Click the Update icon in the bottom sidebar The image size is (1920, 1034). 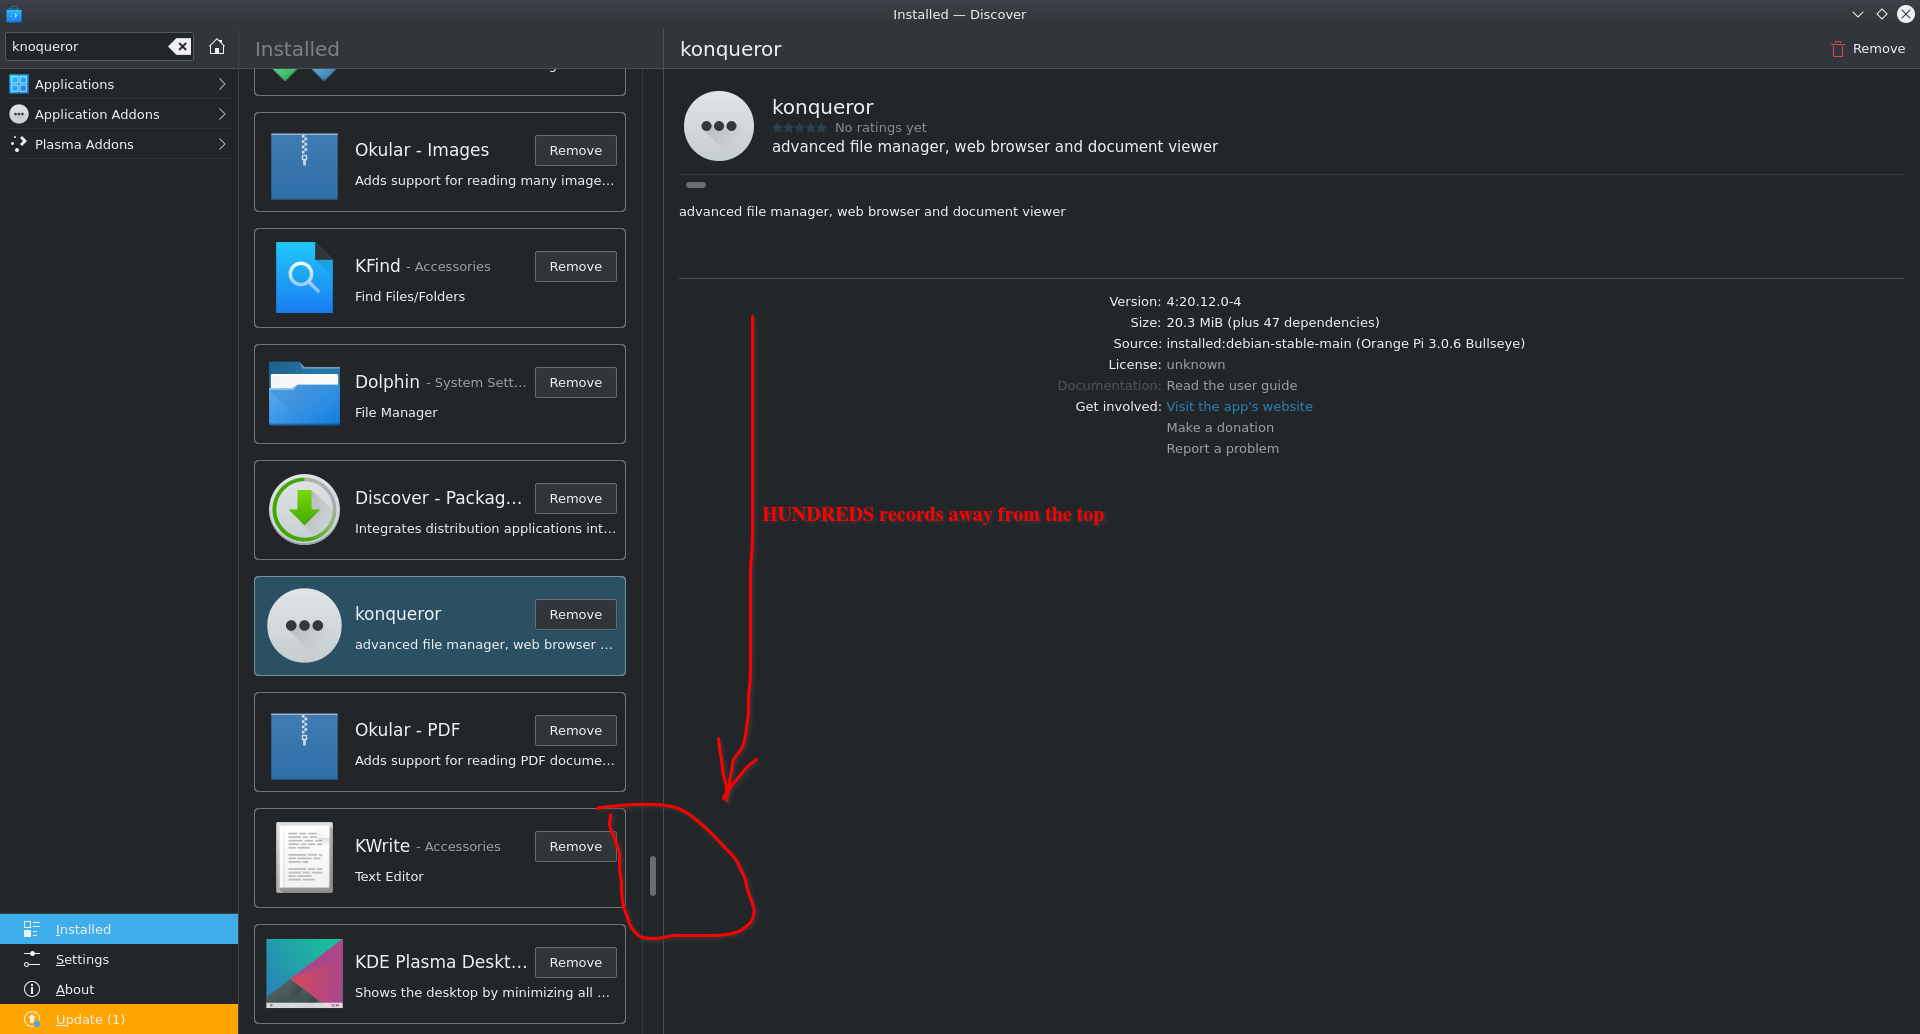coord(33,1018)
